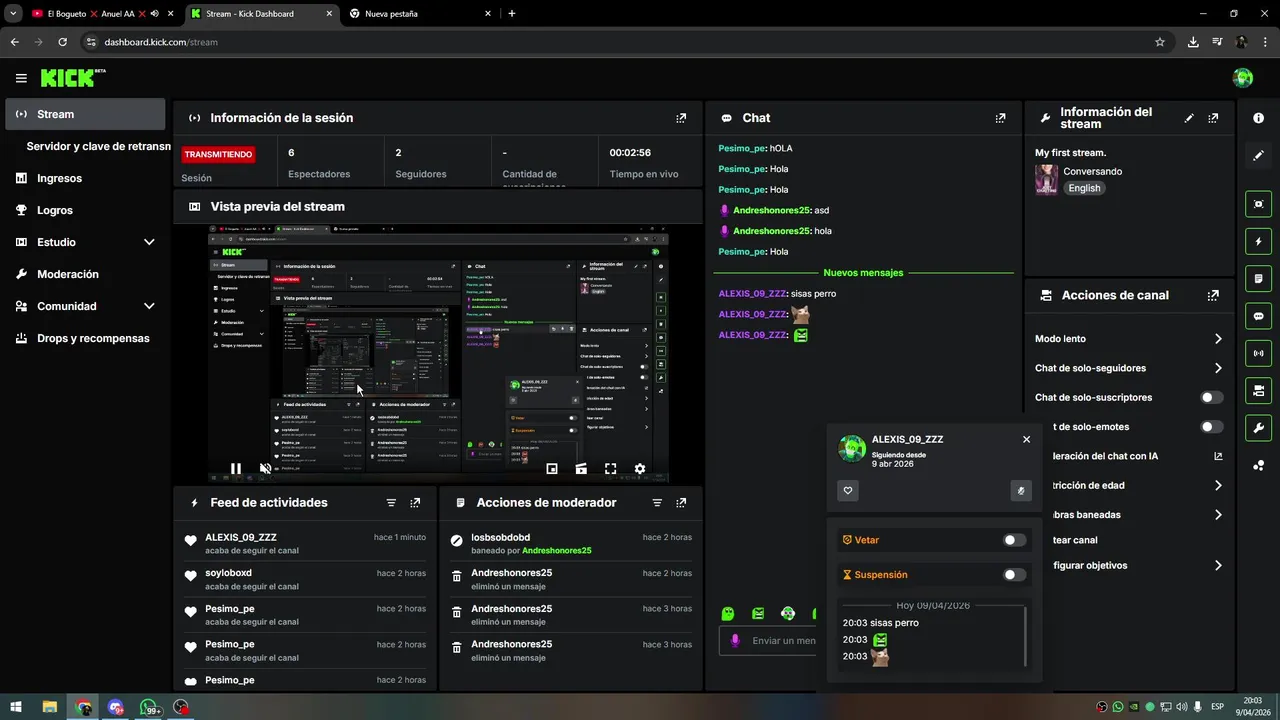Pop out the Acciones de moderador panel
This screenshot has height=720, width=1280.
[681, 503]
